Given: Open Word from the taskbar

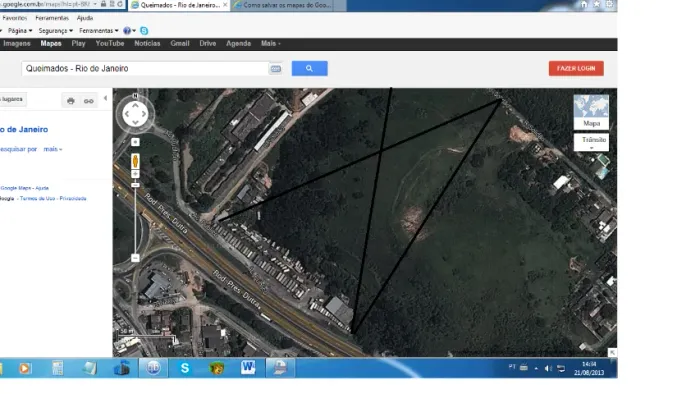Looking at the screenshot, I should click(248, 368).
